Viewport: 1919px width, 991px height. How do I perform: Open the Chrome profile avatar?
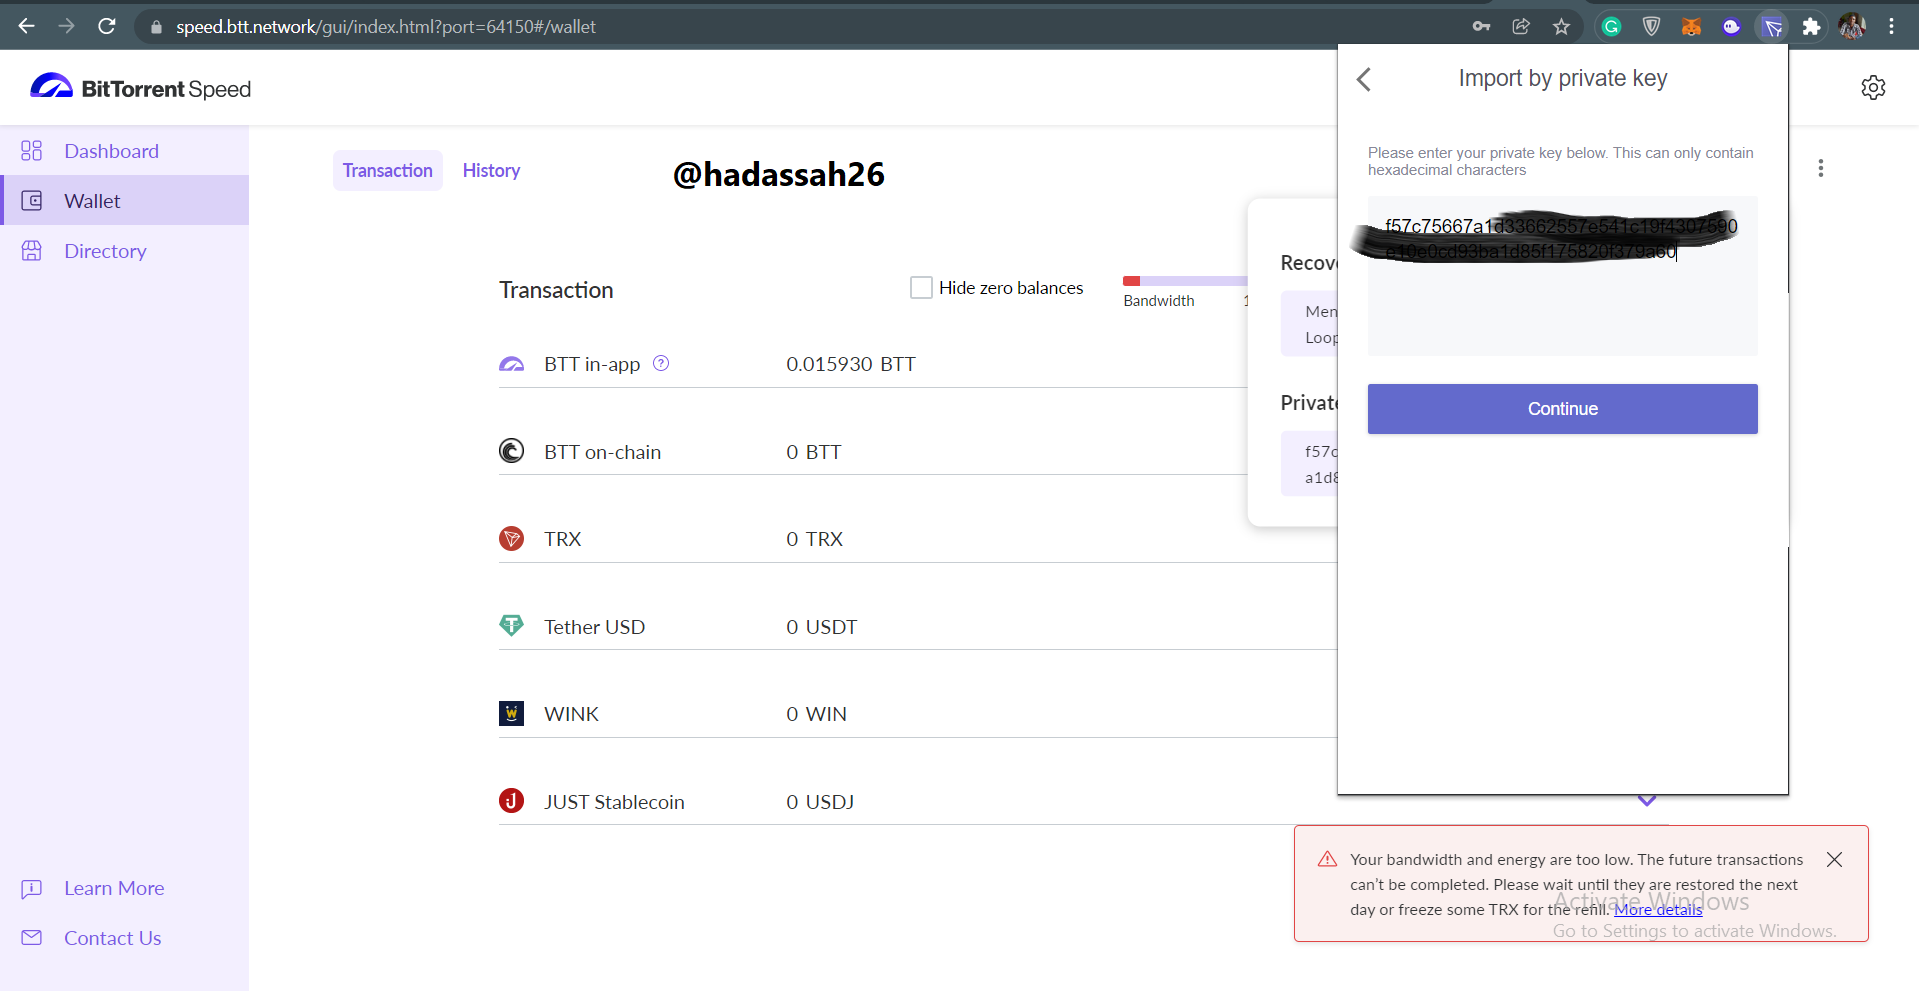(1852, 27)
